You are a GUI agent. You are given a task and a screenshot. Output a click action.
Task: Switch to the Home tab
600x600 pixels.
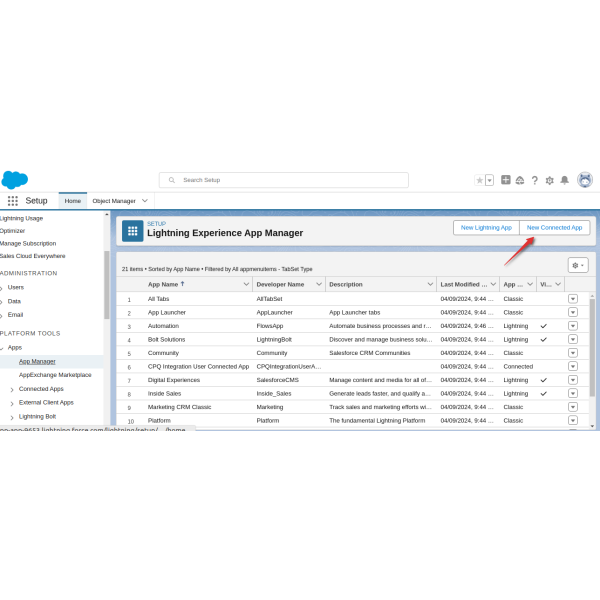pyautogui.click(x=73, y=201)
